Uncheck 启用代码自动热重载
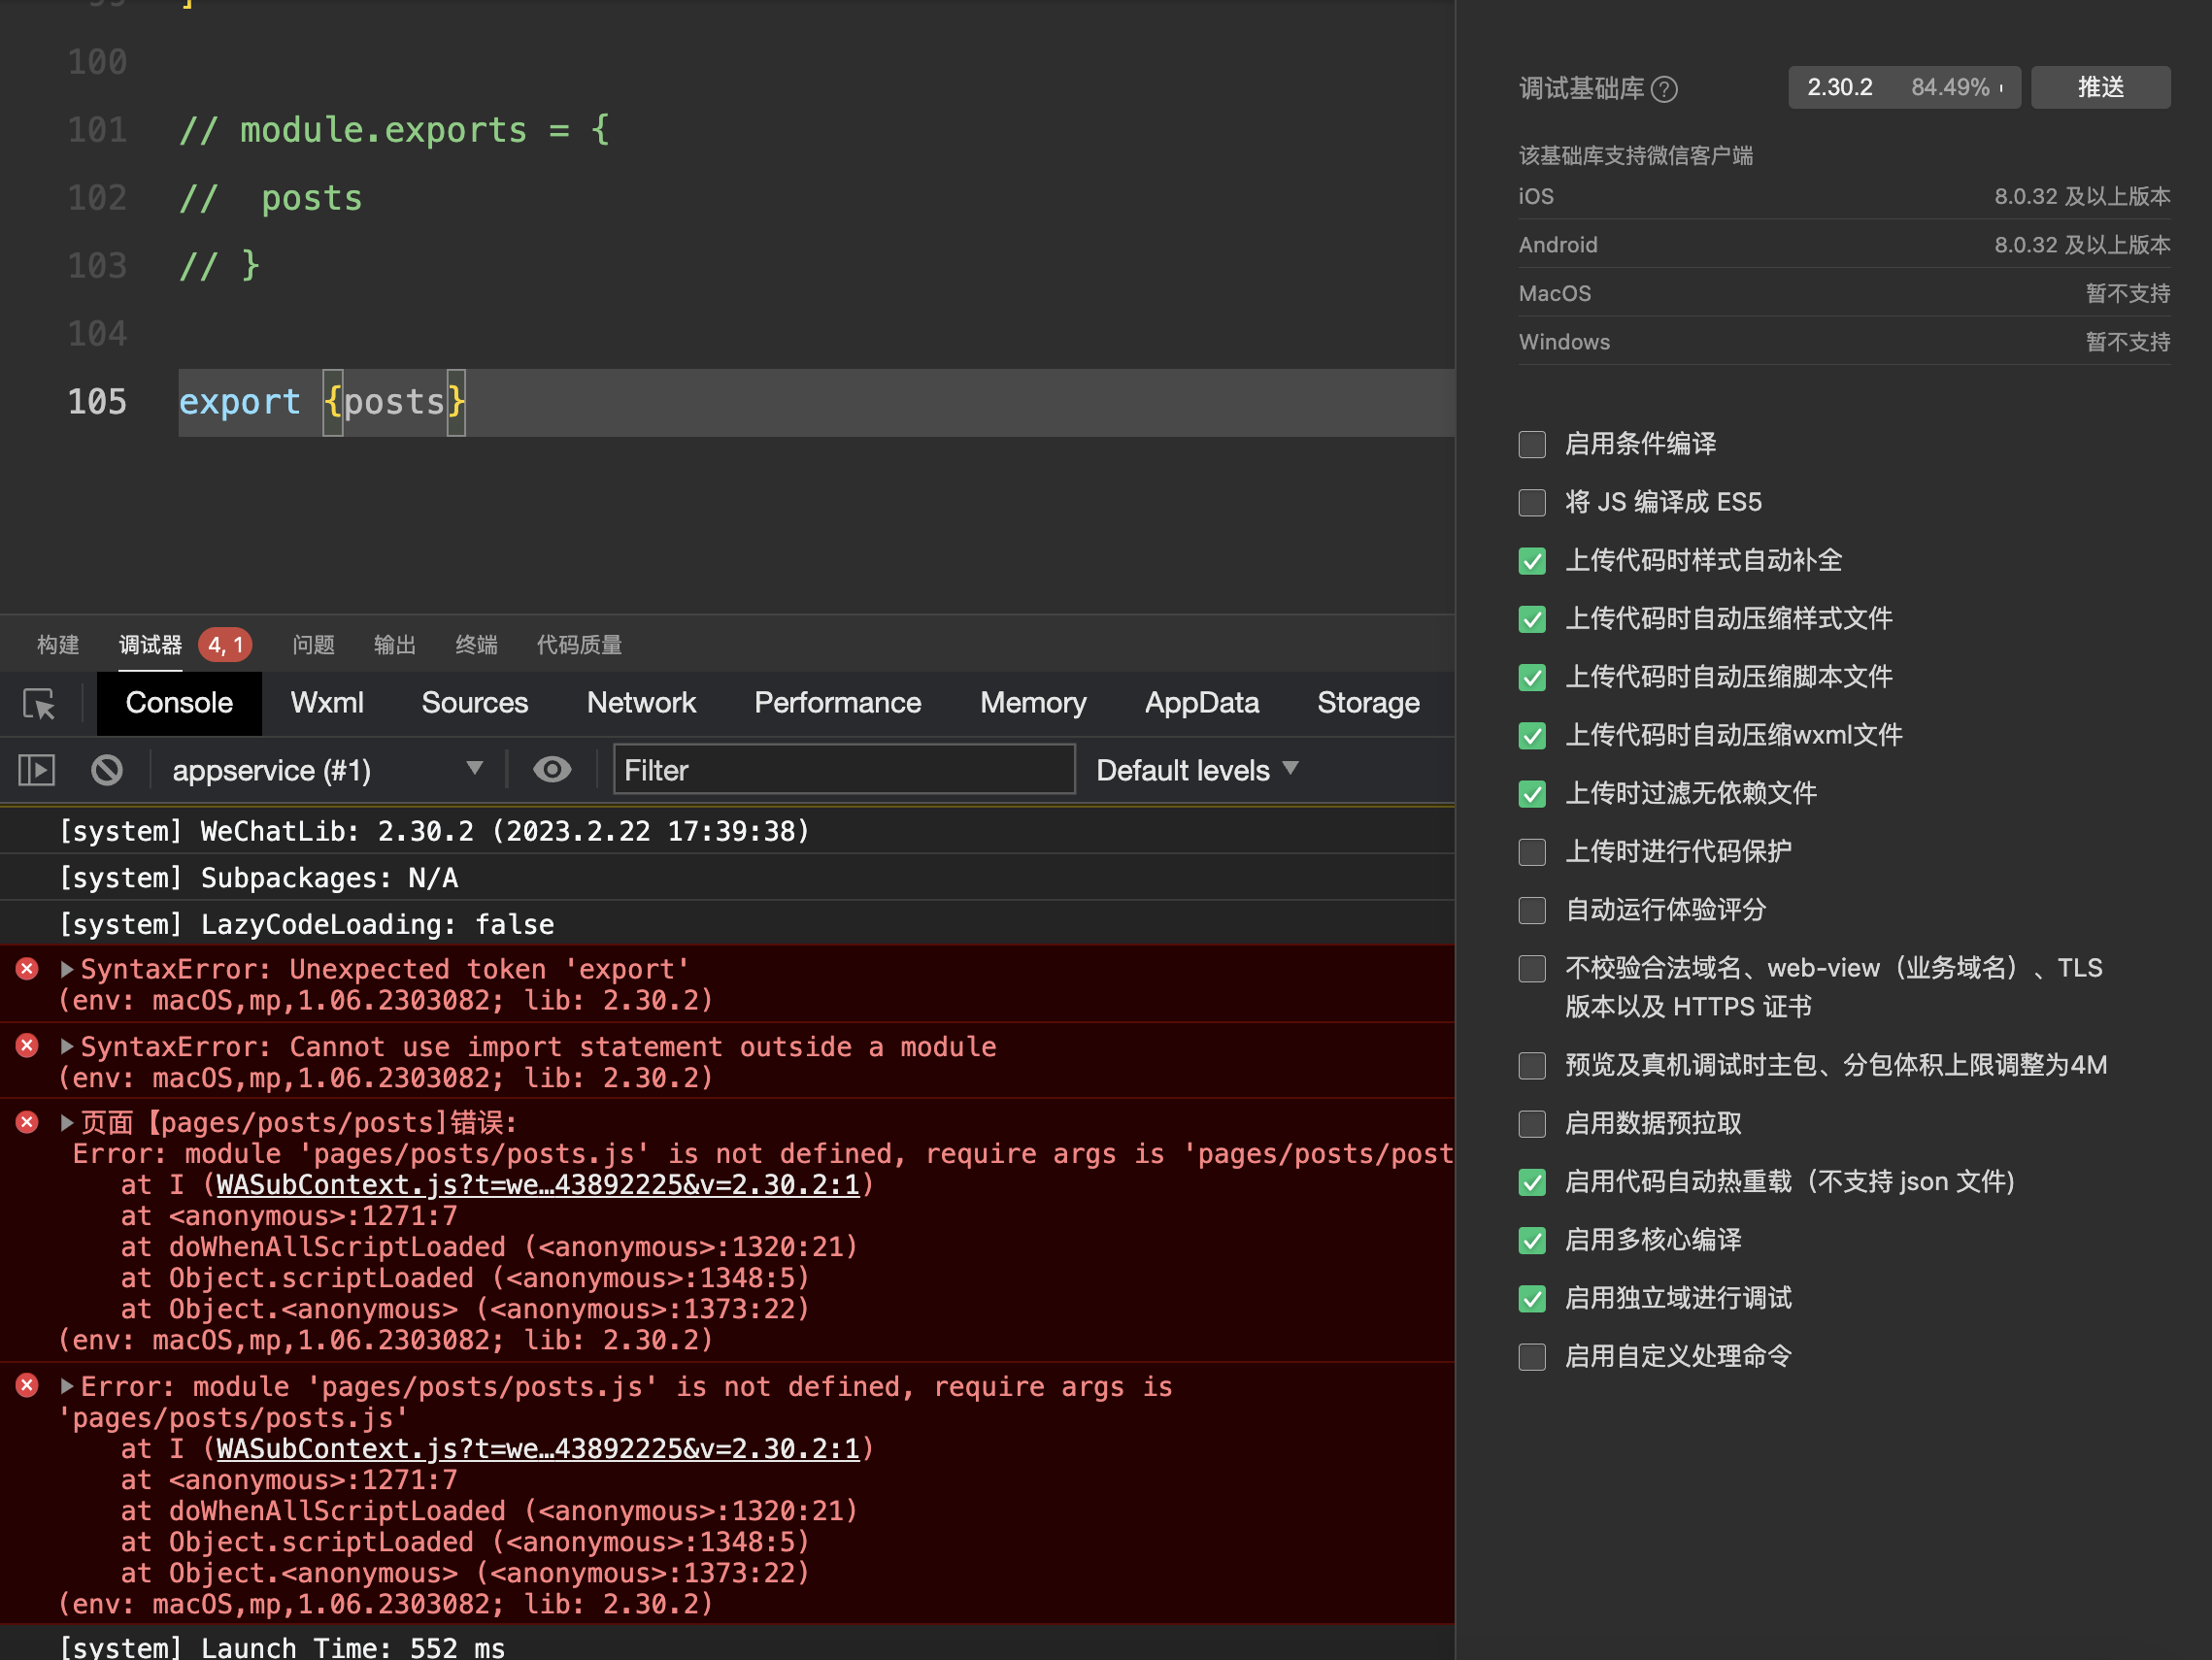This screenshot has width=2212, height=1660. coord(1532,1182)
